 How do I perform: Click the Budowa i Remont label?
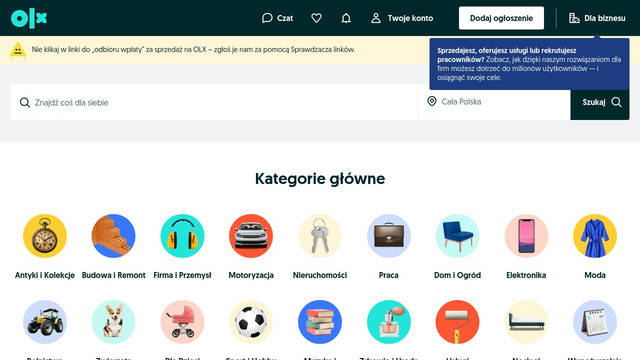pos(113,276)
